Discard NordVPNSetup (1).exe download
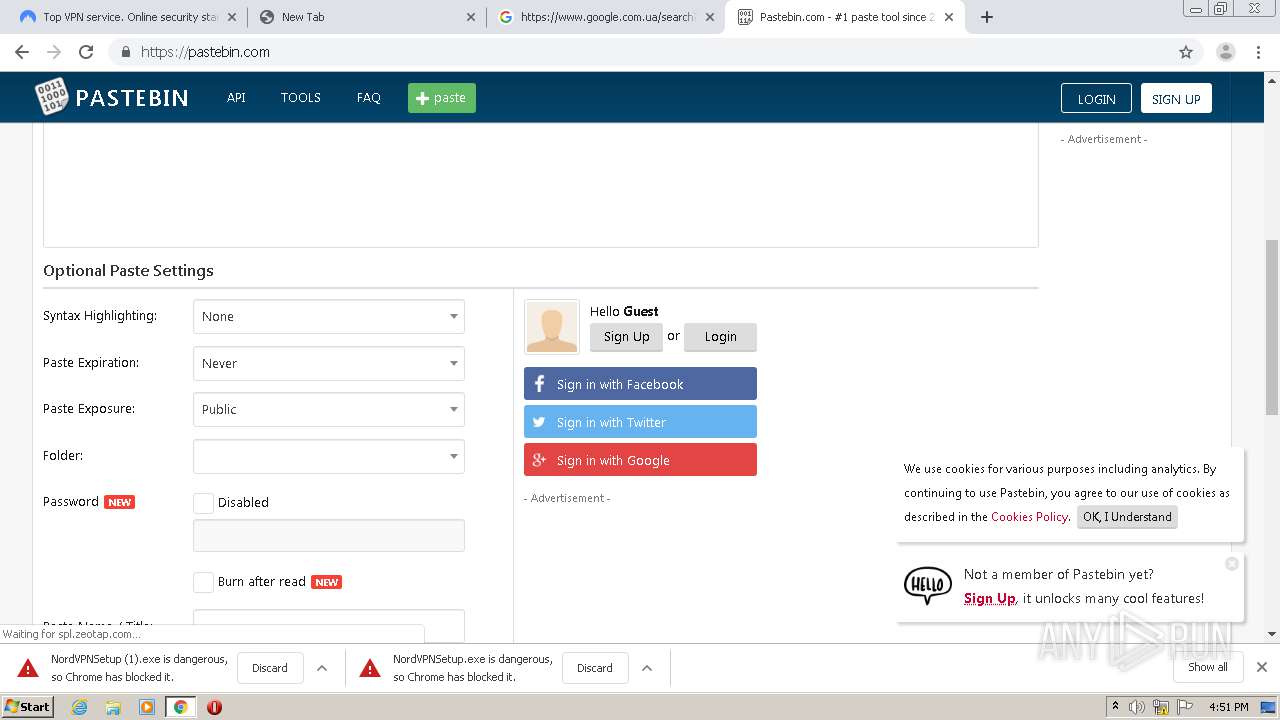The image size is (1280, 720). (x=270, y=668)
